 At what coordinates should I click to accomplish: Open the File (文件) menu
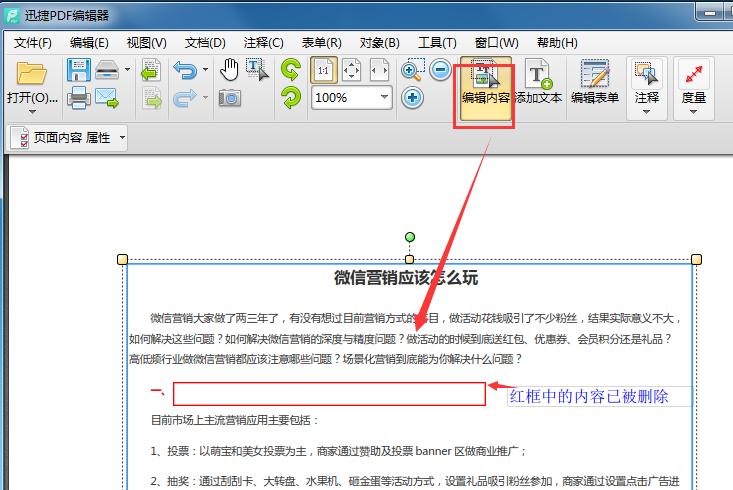(x=32, y=43)
